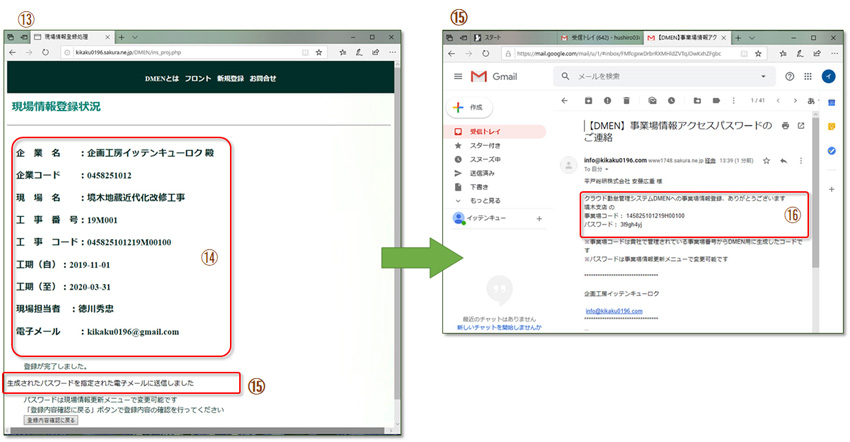
Task: Click the 登録内容確認に戻る button
Action: (51, 420)
